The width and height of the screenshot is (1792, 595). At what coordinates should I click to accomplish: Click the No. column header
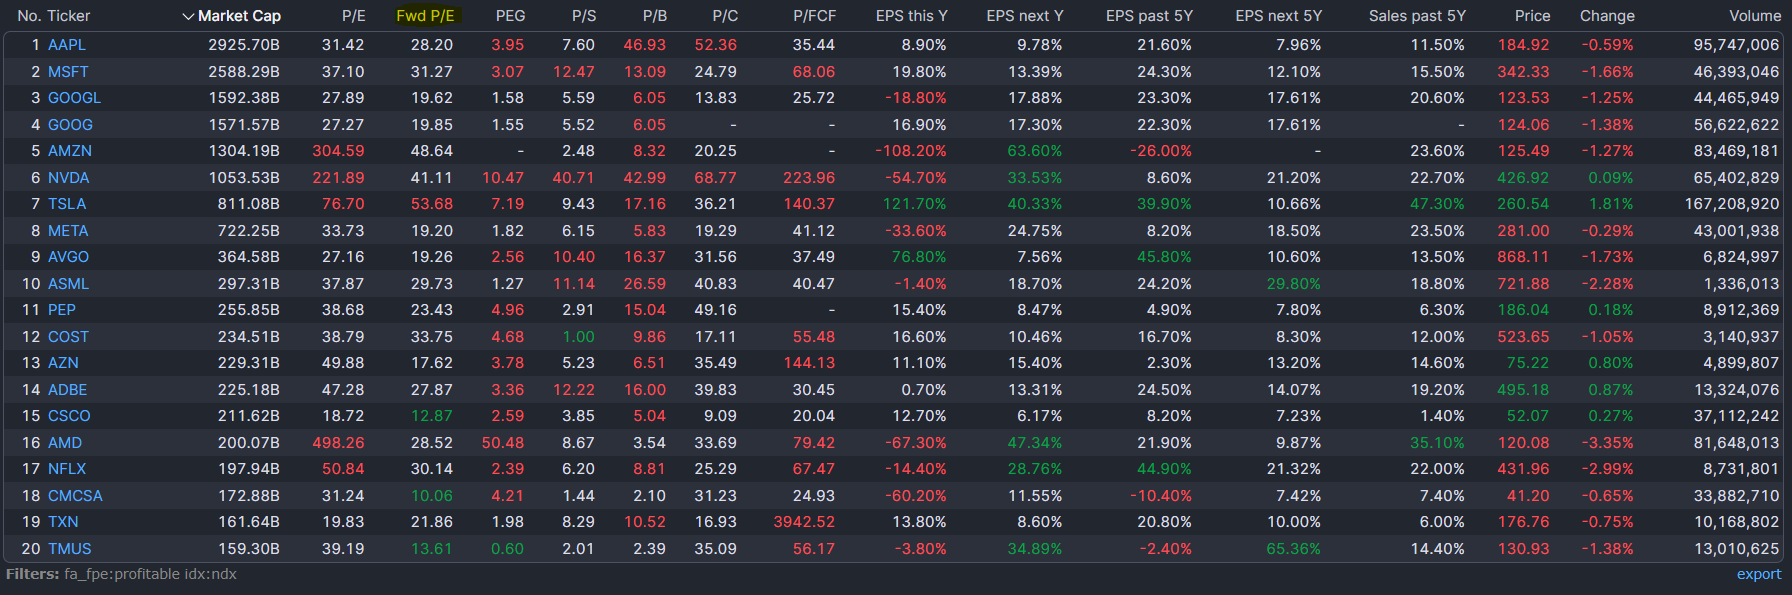pos(29,16)
